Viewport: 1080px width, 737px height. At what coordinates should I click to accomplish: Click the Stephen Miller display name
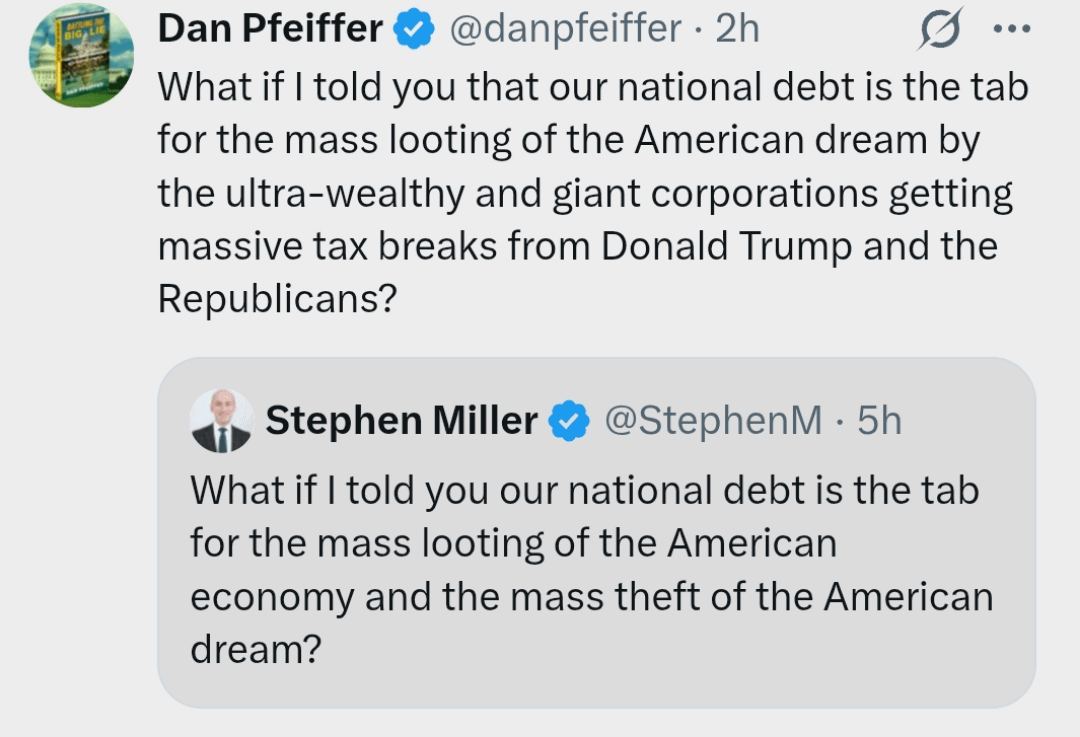coord(401,421)
